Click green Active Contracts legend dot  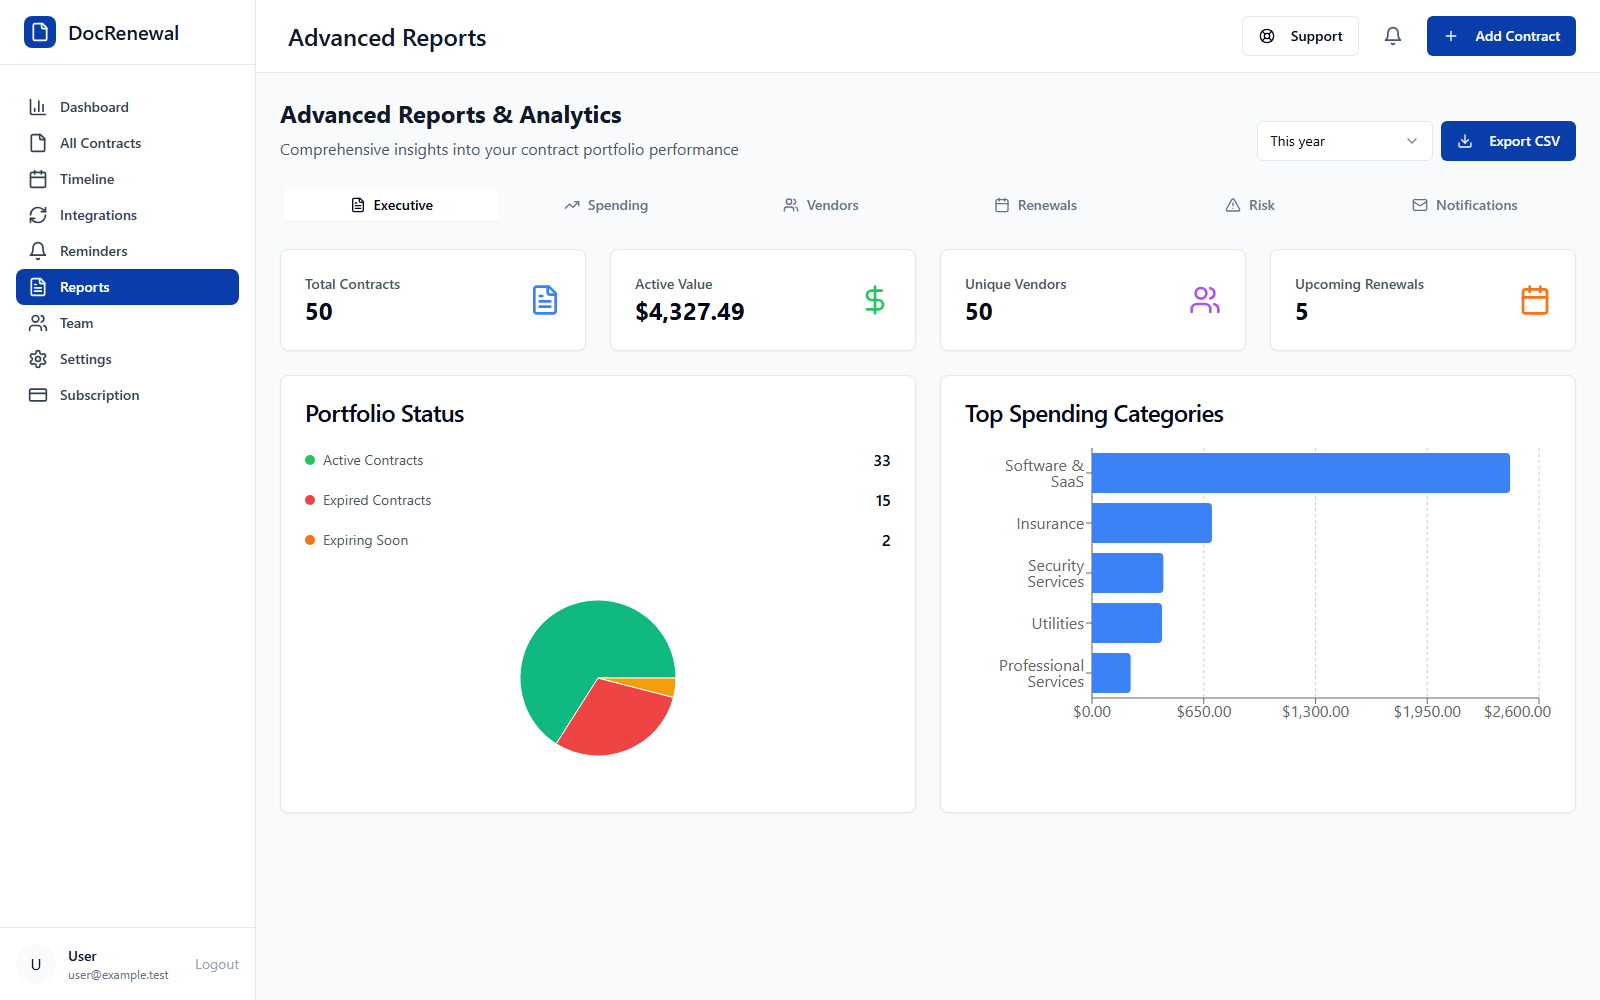[x=310, y=460]
